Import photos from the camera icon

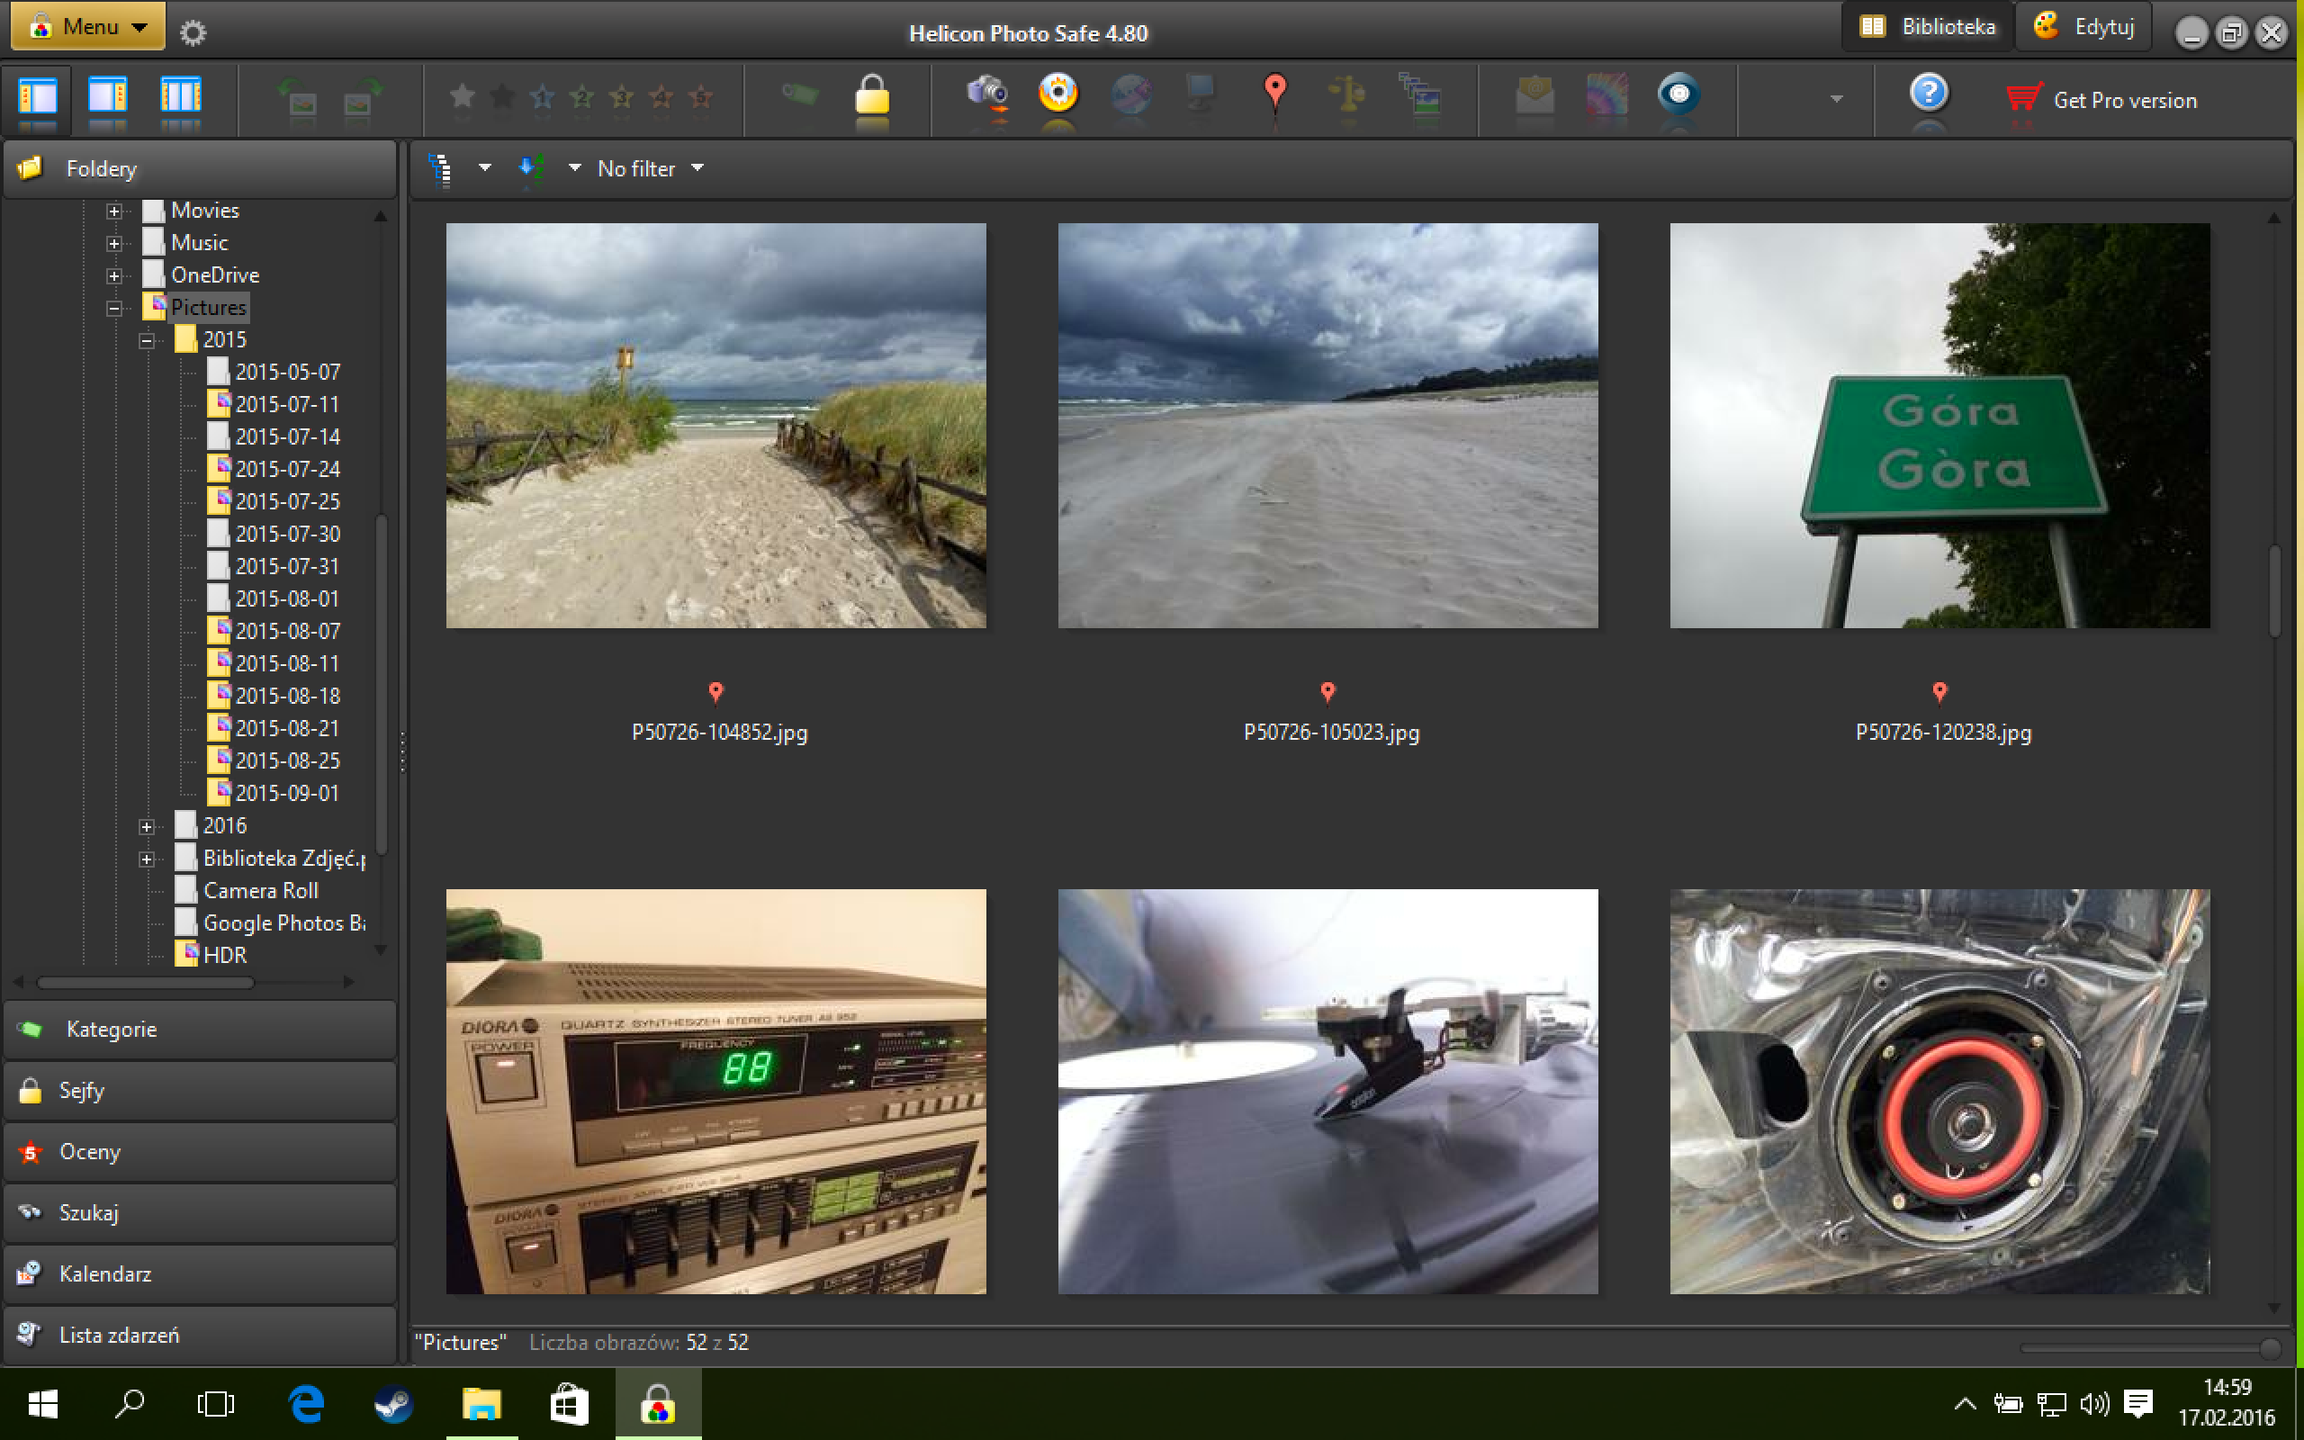987,95
